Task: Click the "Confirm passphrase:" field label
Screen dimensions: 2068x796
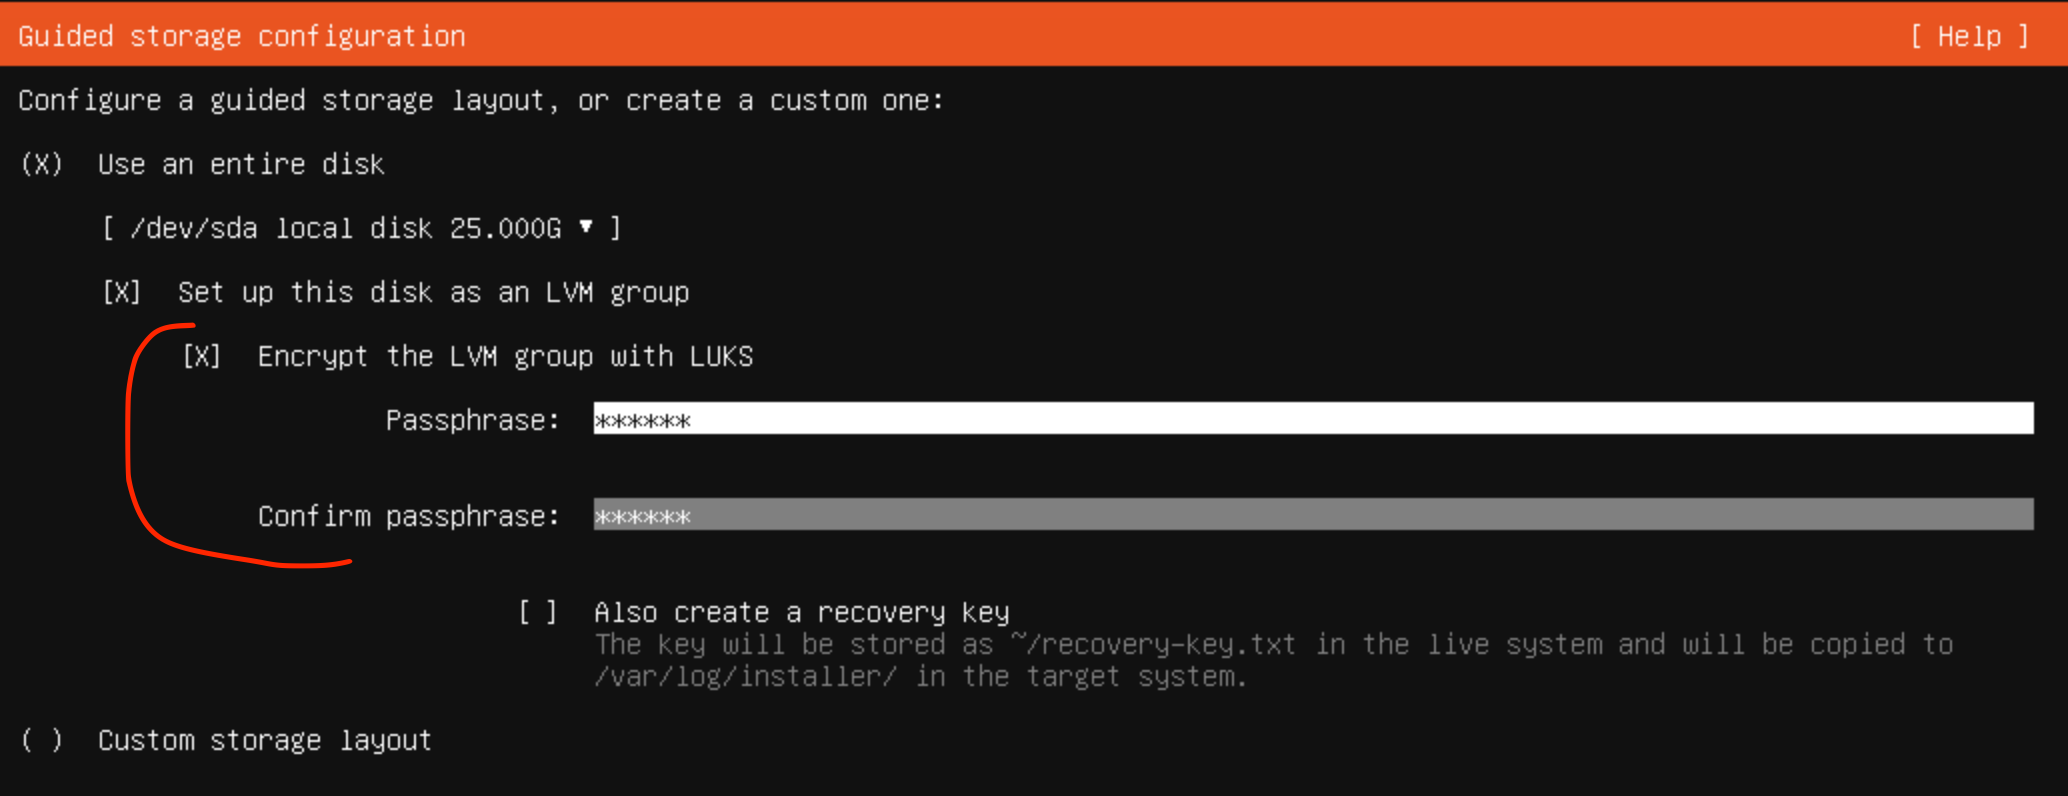Action: pos(408,516)
